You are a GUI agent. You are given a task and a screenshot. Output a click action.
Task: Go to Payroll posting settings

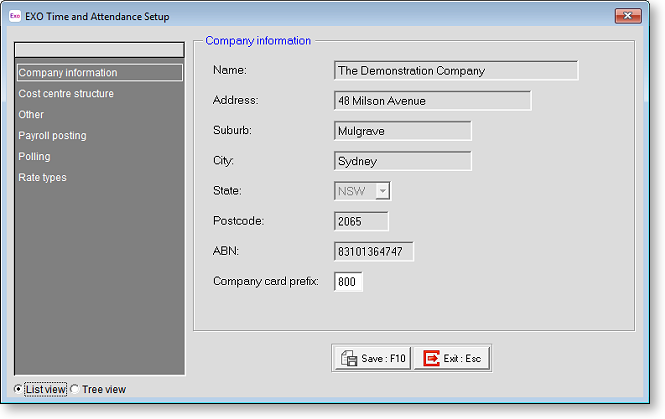(x=52, y=136)
